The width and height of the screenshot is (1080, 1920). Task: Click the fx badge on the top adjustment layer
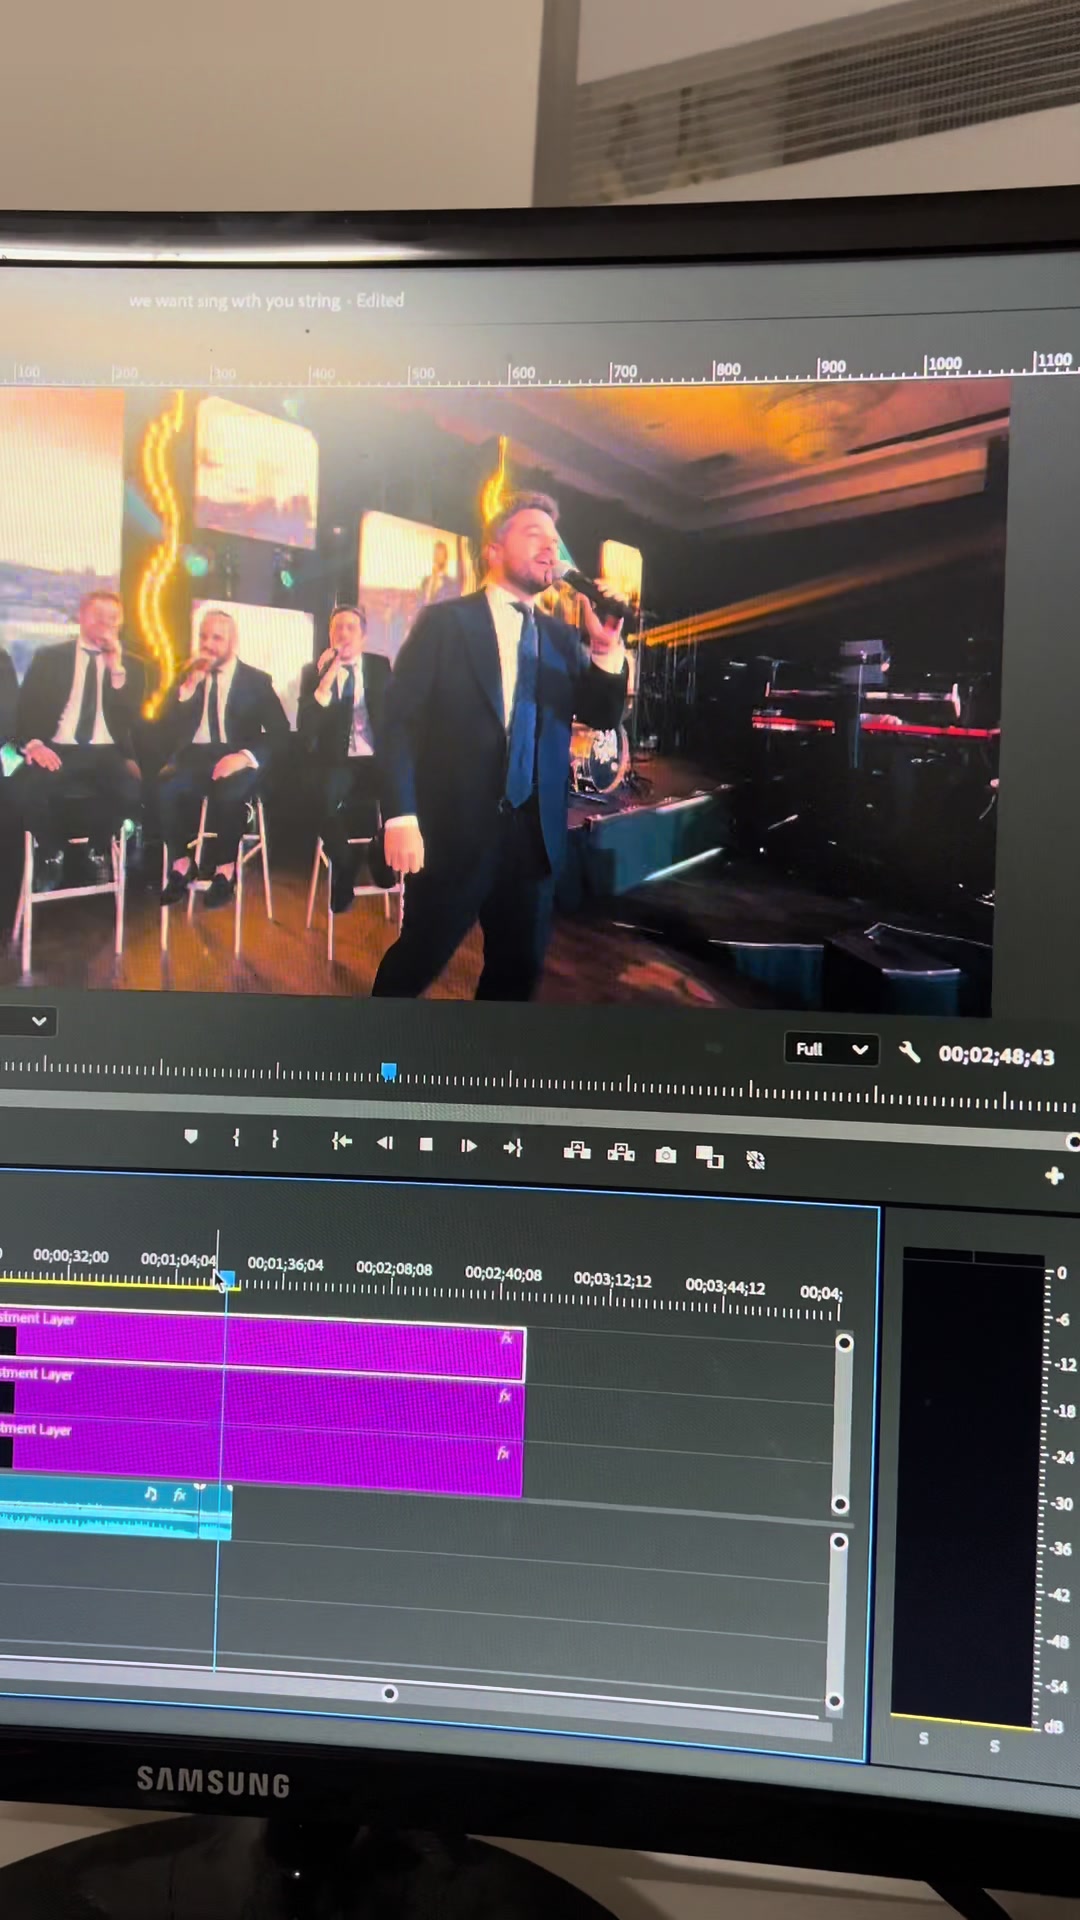tap(507, 1338)
